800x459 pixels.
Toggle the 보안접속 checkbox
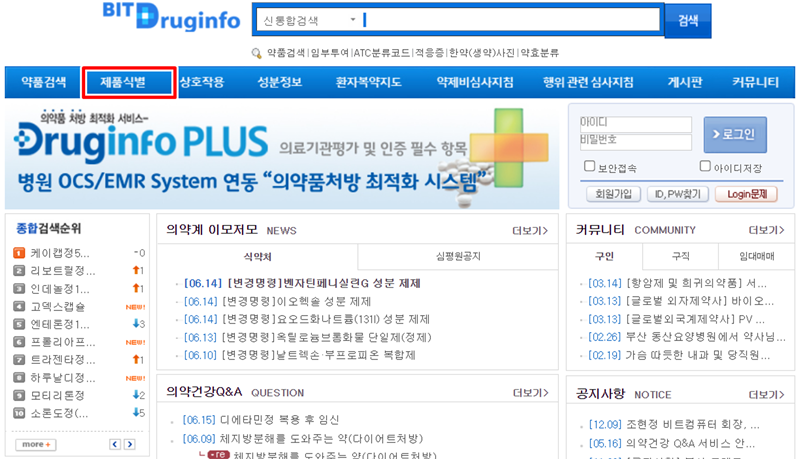pyautogui.click(x=590, y=166)
